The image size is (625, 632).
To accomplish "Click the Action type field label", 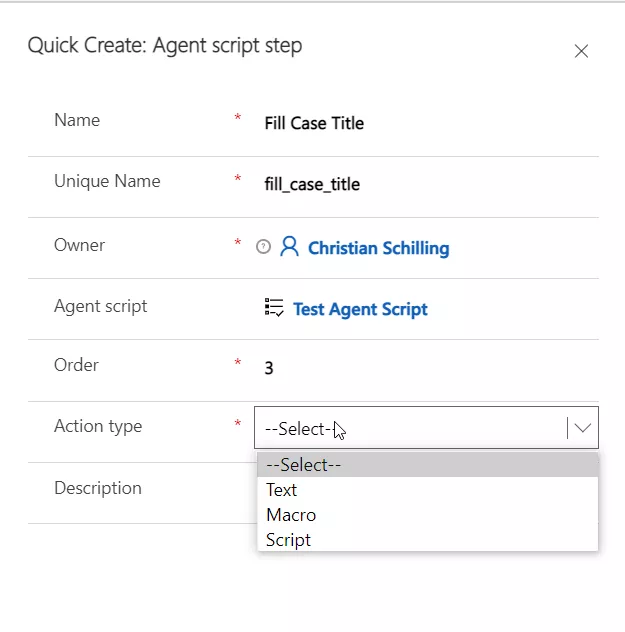I will point(98,426).
